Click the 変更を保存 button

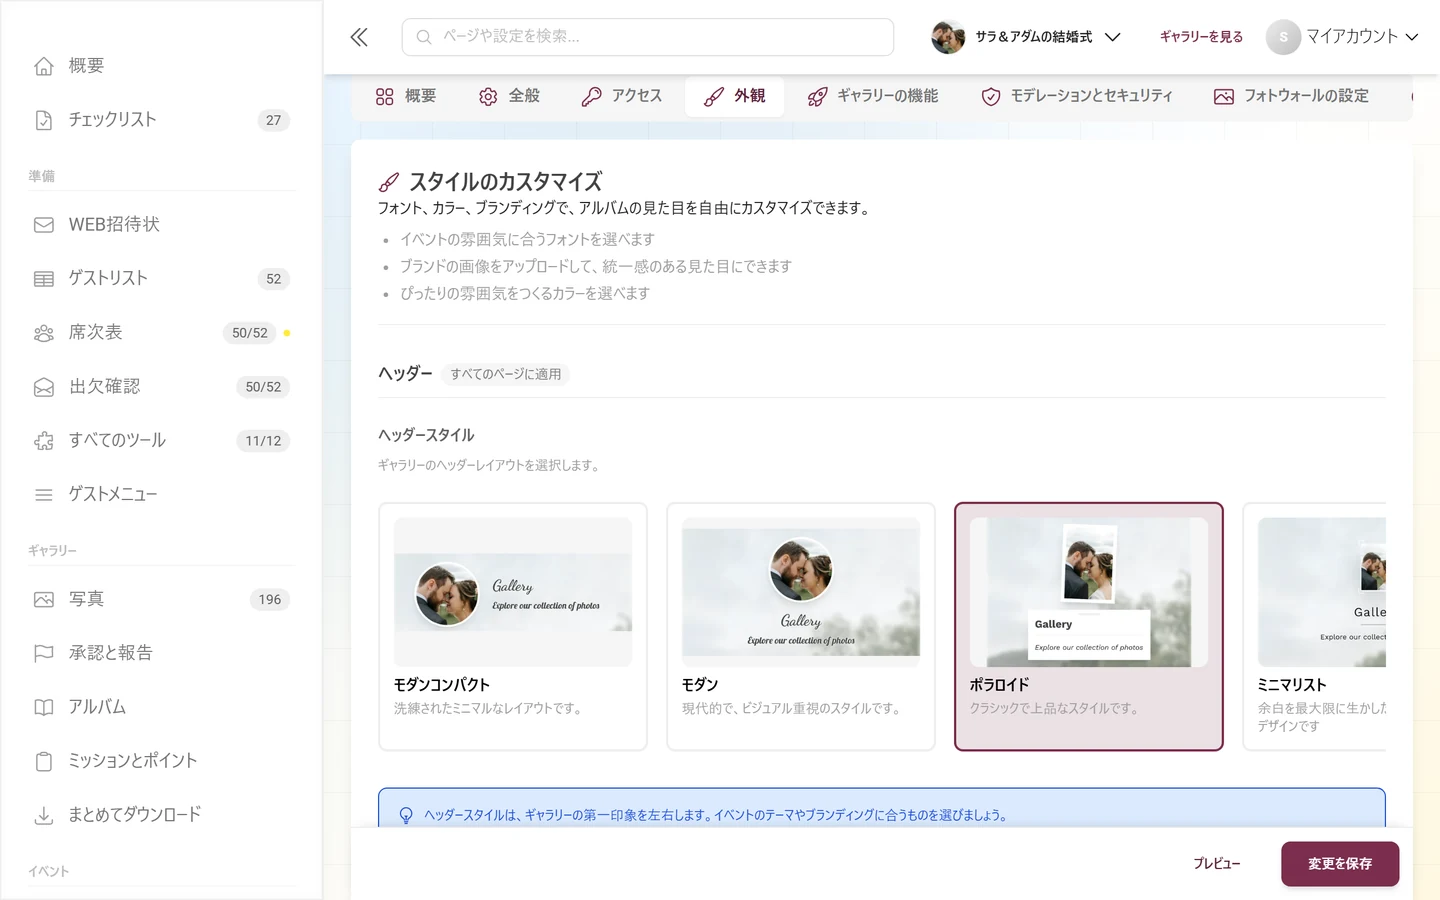tap(1340, 864)
